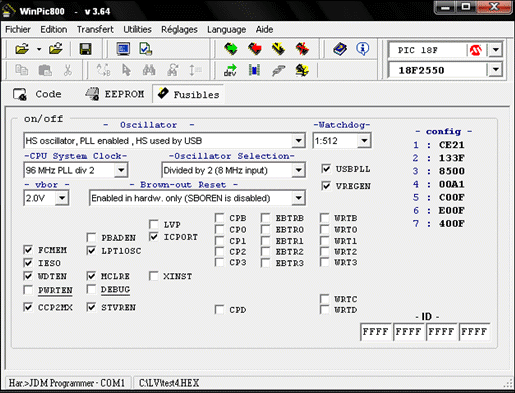Click the greyed scissors cut icon
The image size is (515, 393).
(x=68, y=70)
